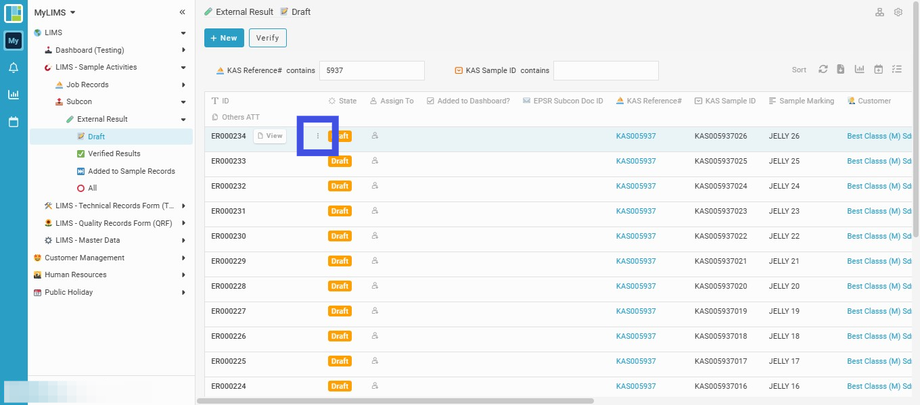Image resolution: width=920 pixels, height=405 pixels.
Task: Click the KAS Sample ID filter icon
Action: 459,70
